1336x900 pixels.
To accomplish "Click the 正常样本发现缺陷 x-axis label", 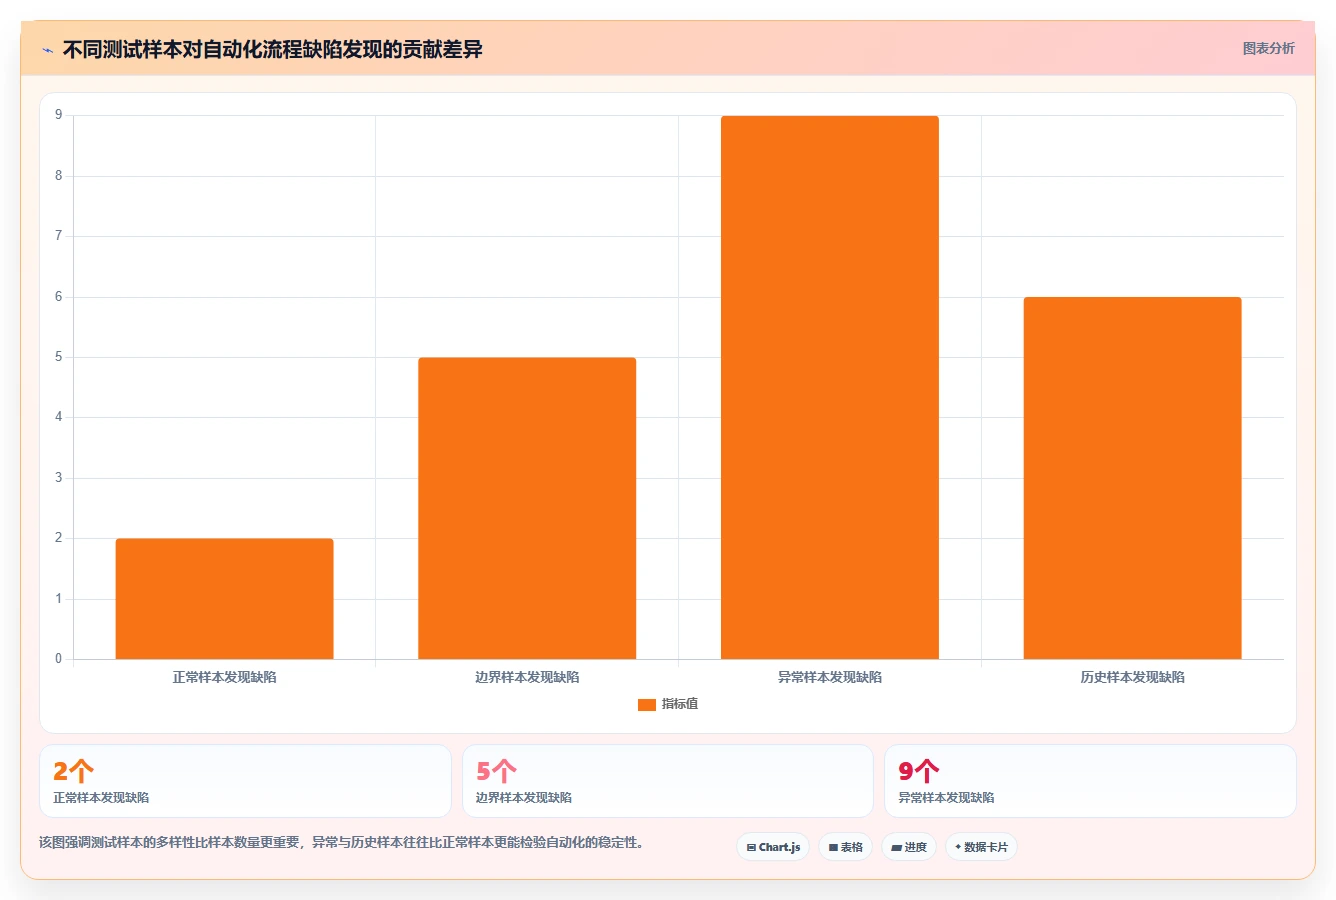I will (x=224, y=677).
